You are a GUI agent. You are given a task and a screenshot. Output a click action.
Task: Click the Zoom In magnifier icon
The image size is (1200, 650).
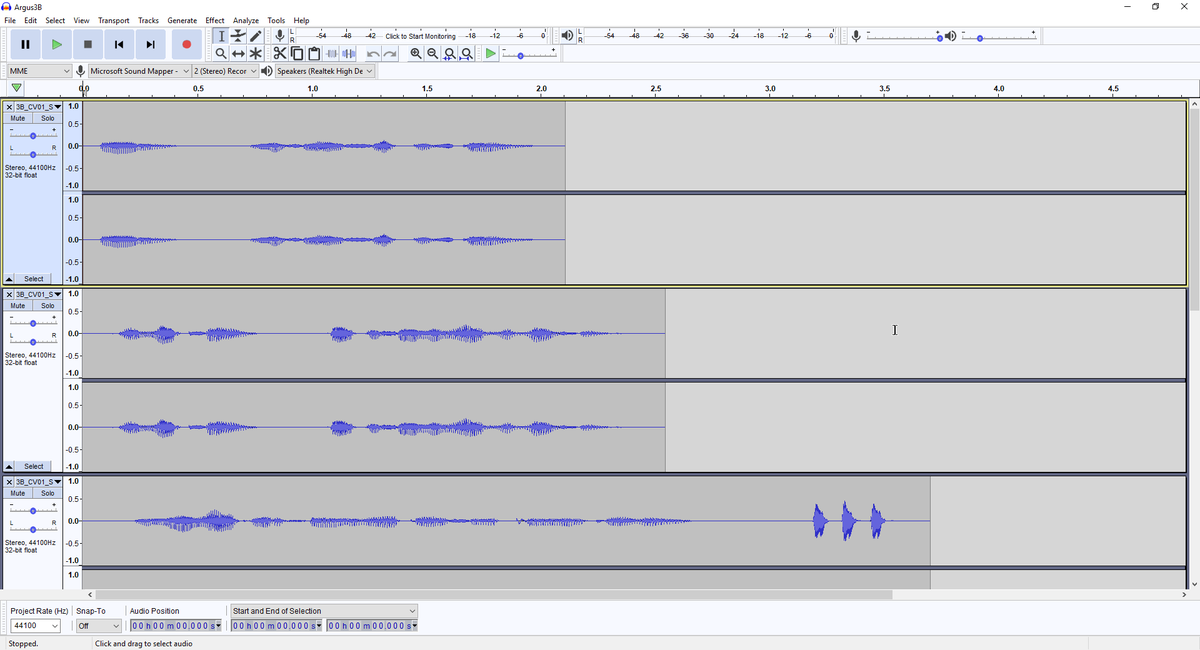416,53
